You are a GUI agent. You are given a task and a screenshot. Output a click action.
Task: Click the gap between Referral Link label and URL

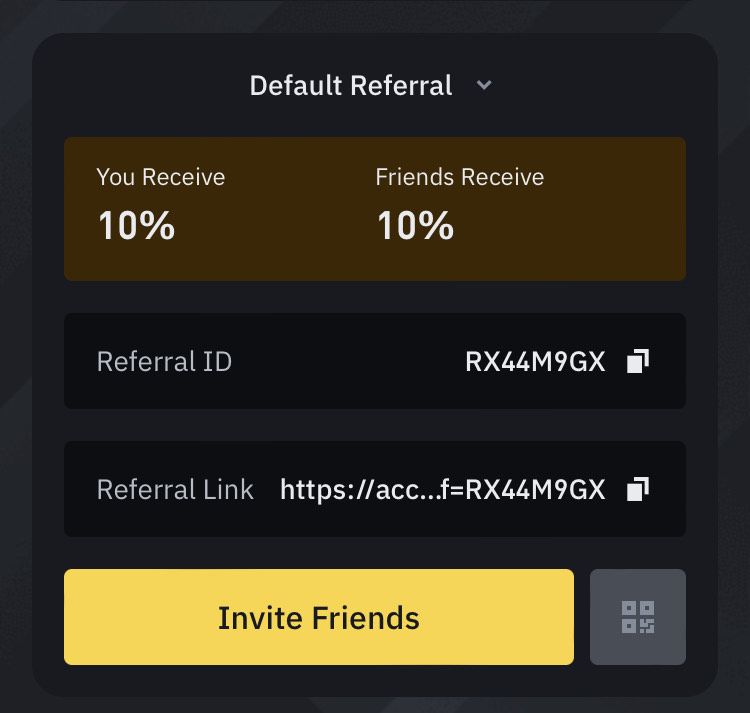267,489
